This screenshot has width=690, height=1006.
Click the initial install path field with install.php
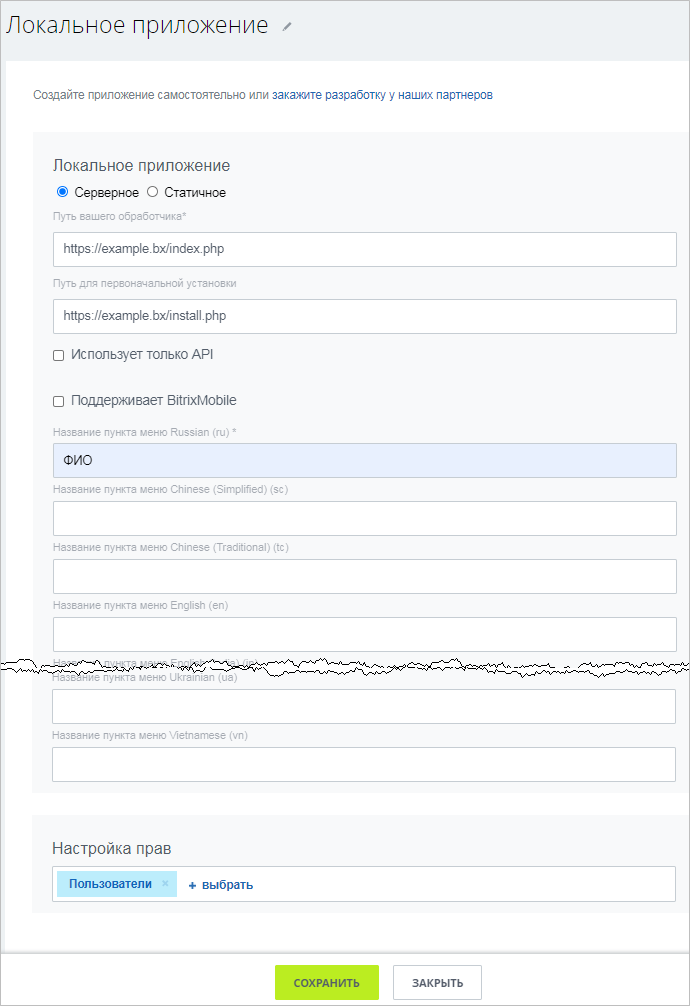[x=364, y=316]
